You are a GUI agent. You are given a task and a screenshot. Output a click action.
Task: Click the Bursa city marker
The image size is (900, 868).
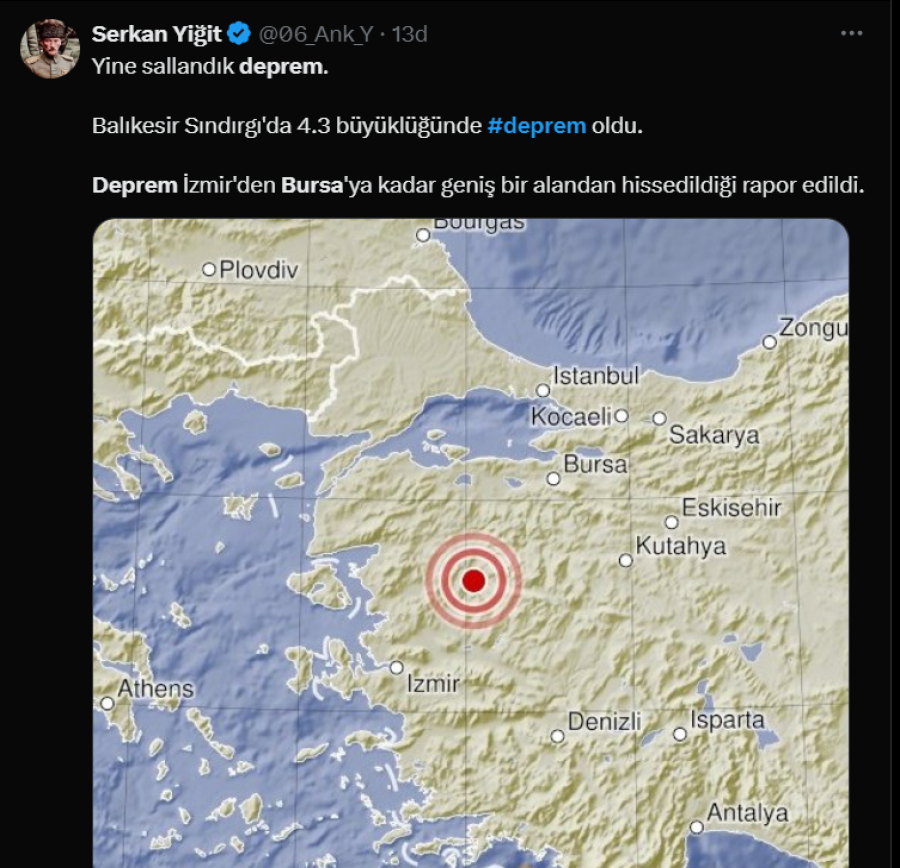553,478
